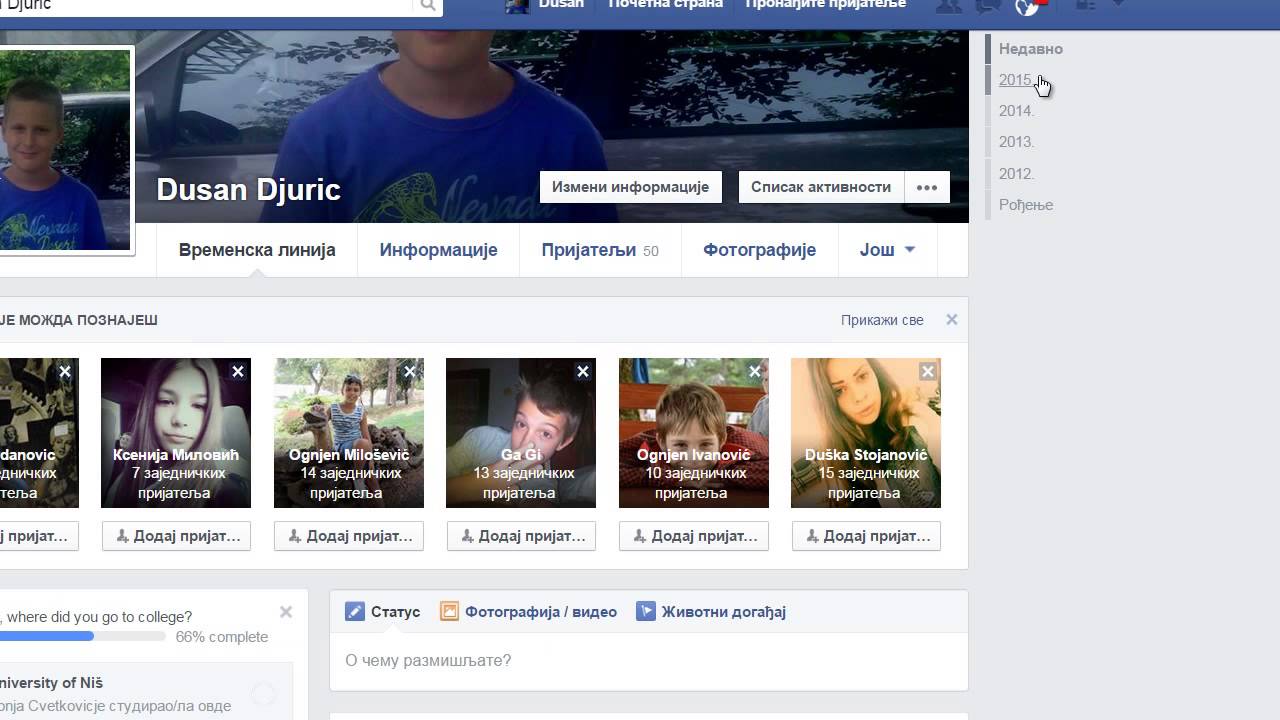The height and width of the screenshot is (720, 1280).
Task: Dismiss Ognjen Ivanović suggestion
Action: (755, 372)
